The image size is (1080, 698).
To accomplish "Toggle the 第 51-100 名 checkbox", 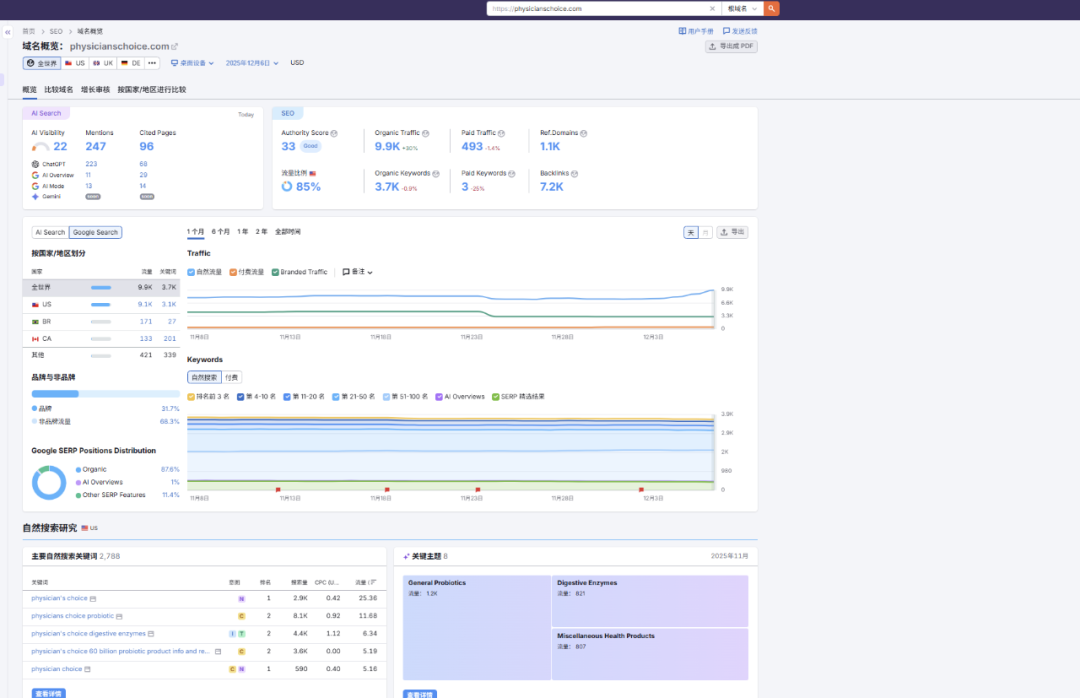I will coord(386,397).
